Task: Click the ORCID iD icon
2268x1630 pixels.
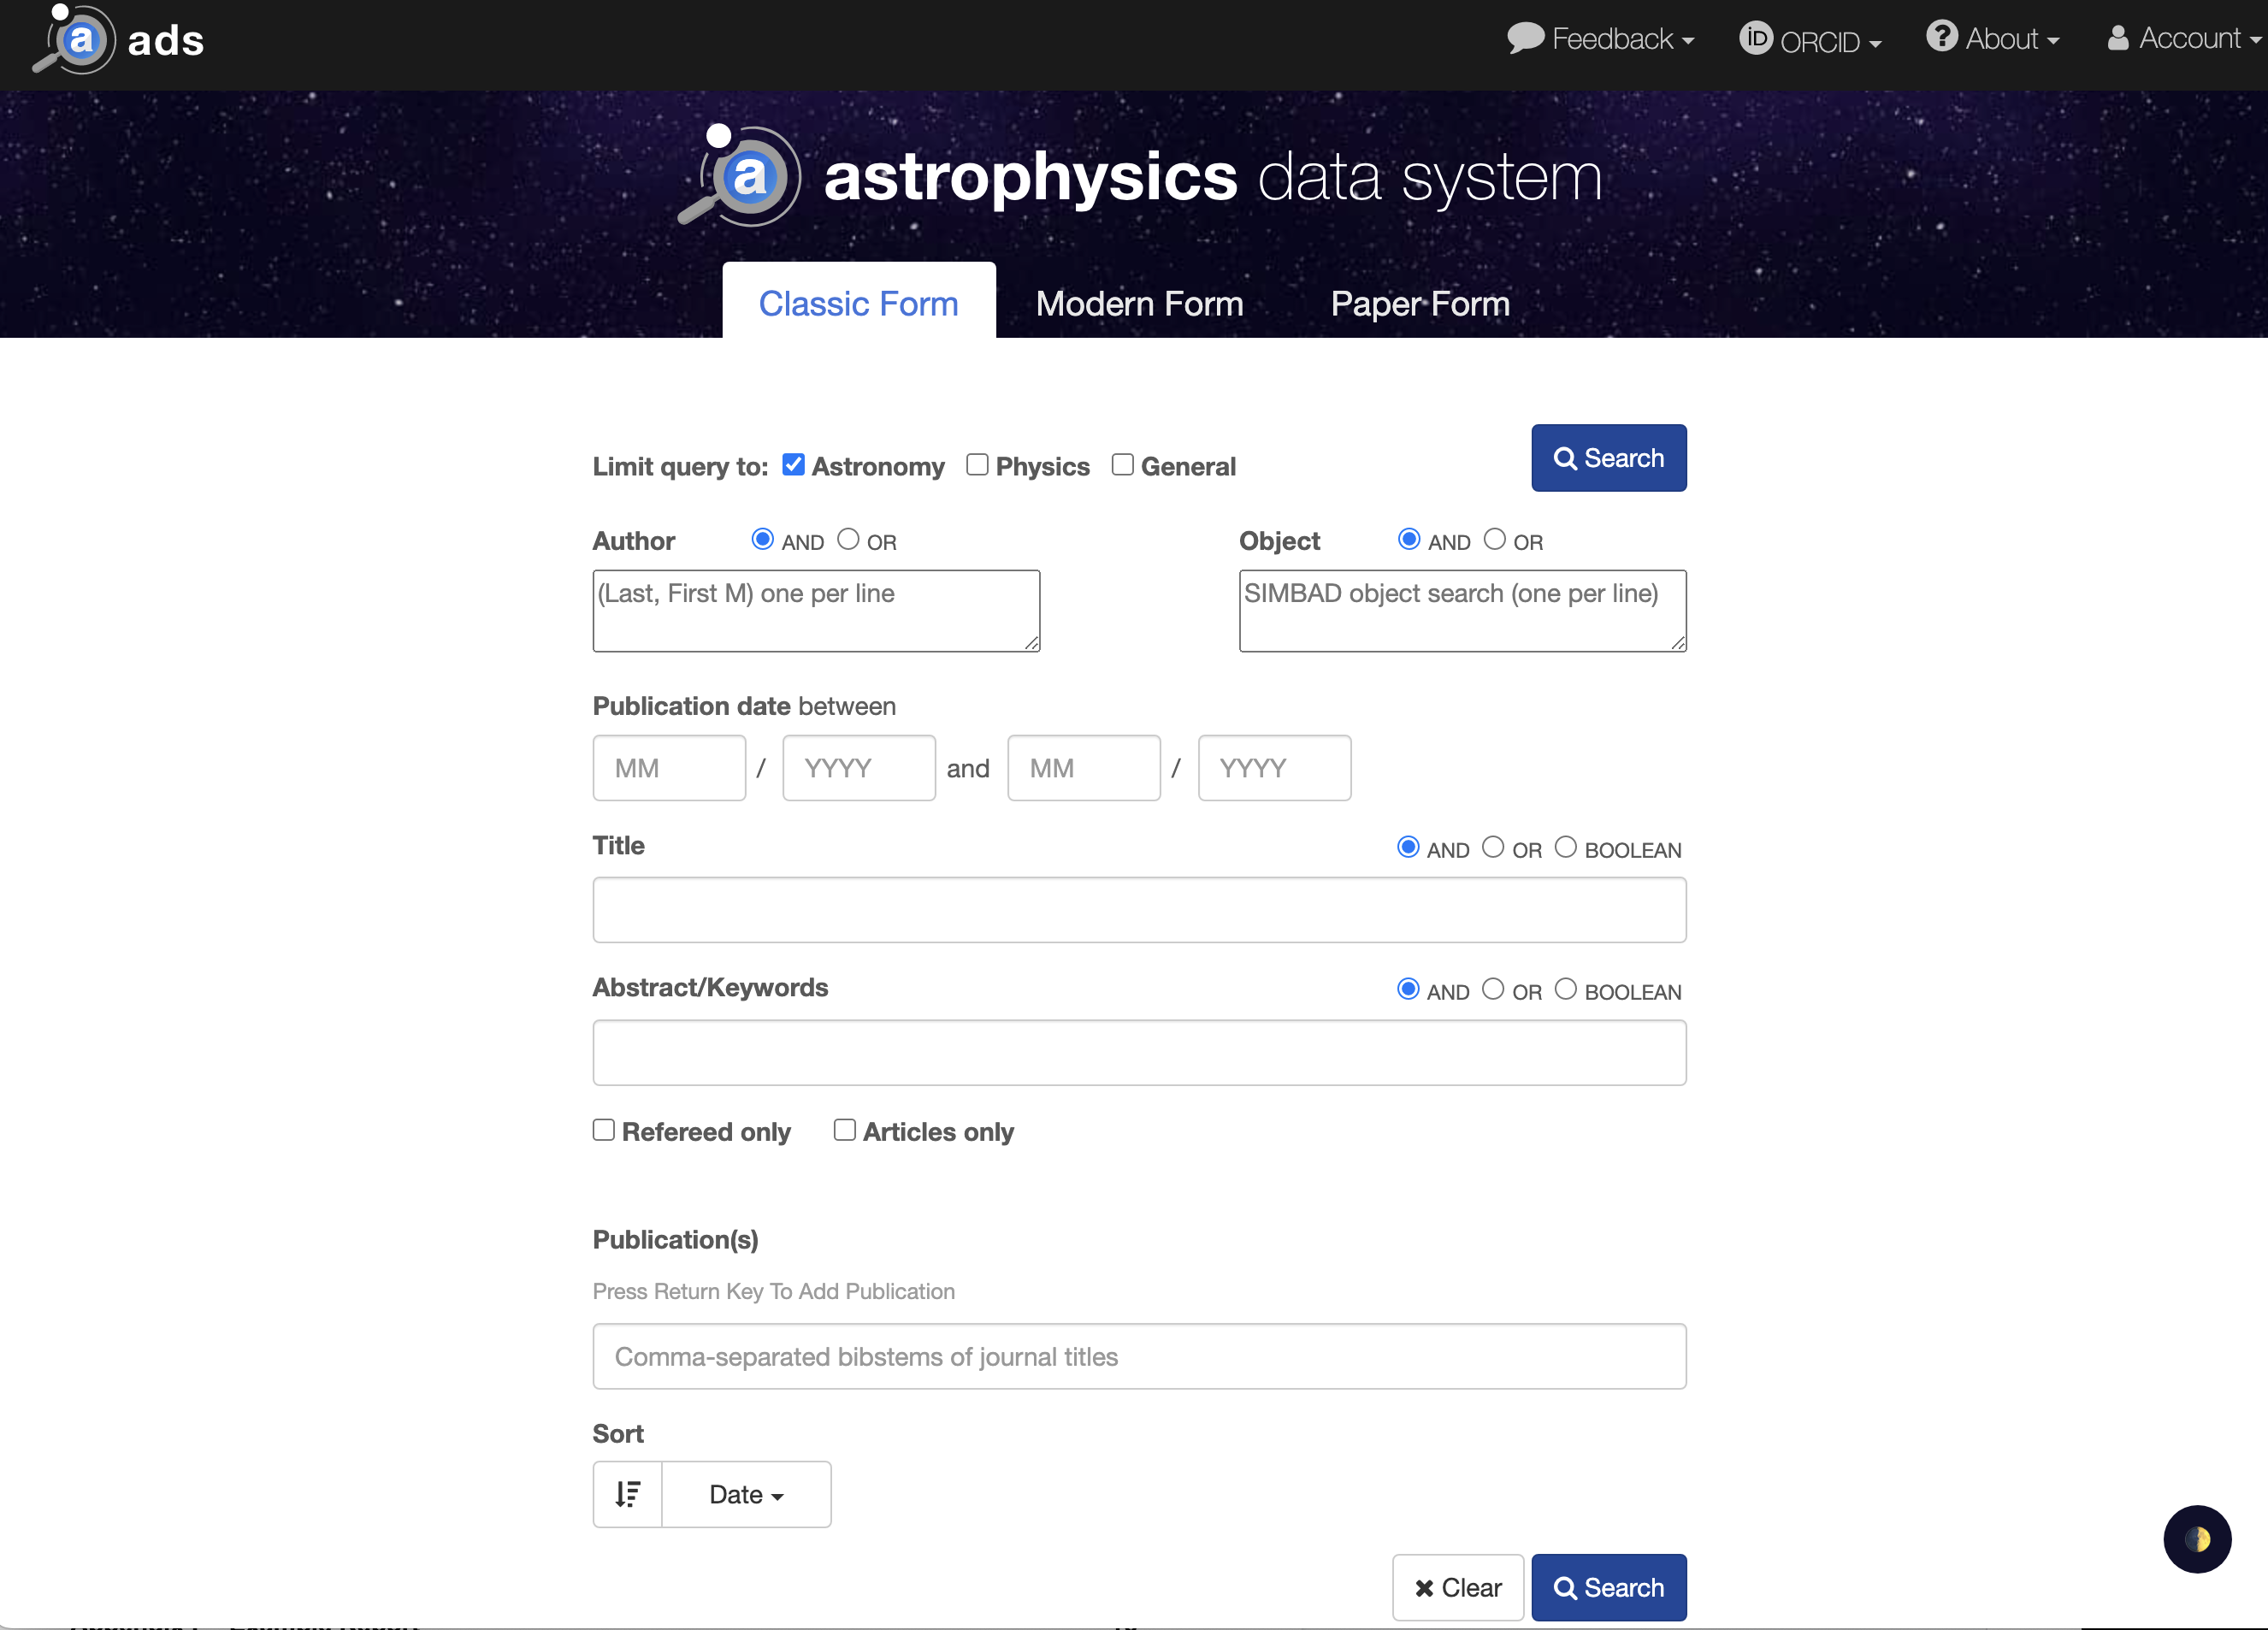Action: (x=1755, y=39)
